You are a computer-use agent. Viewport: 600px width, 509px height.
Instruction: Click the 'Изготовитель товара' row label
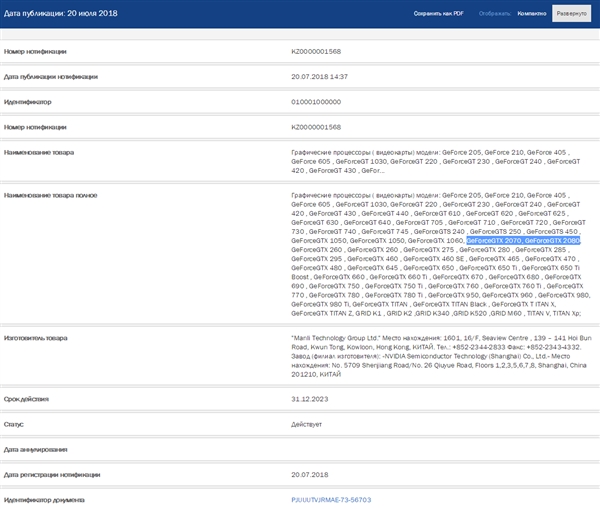tap(36, 337)
